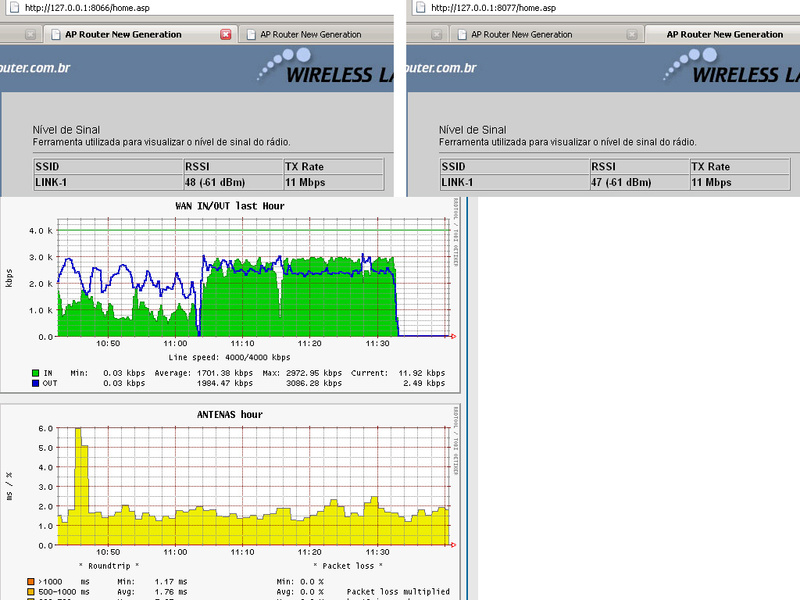Close the active tab with the red X

[x=225, y=34]
